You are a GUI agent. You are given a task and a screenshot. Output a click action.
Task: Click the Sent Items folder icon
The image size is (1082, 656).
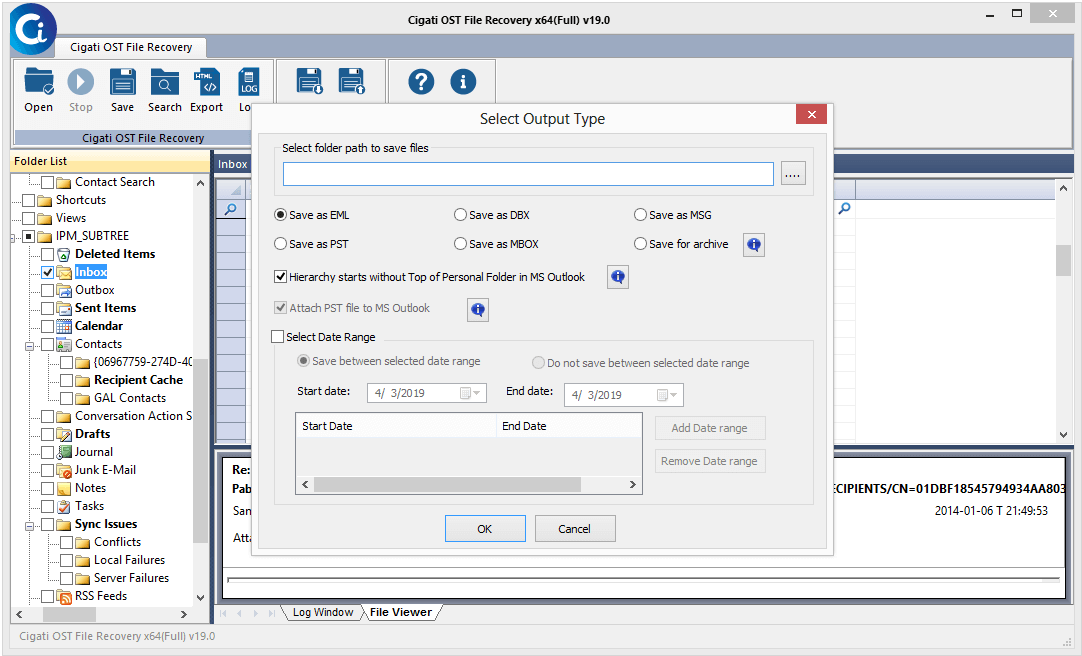point(63,308)
